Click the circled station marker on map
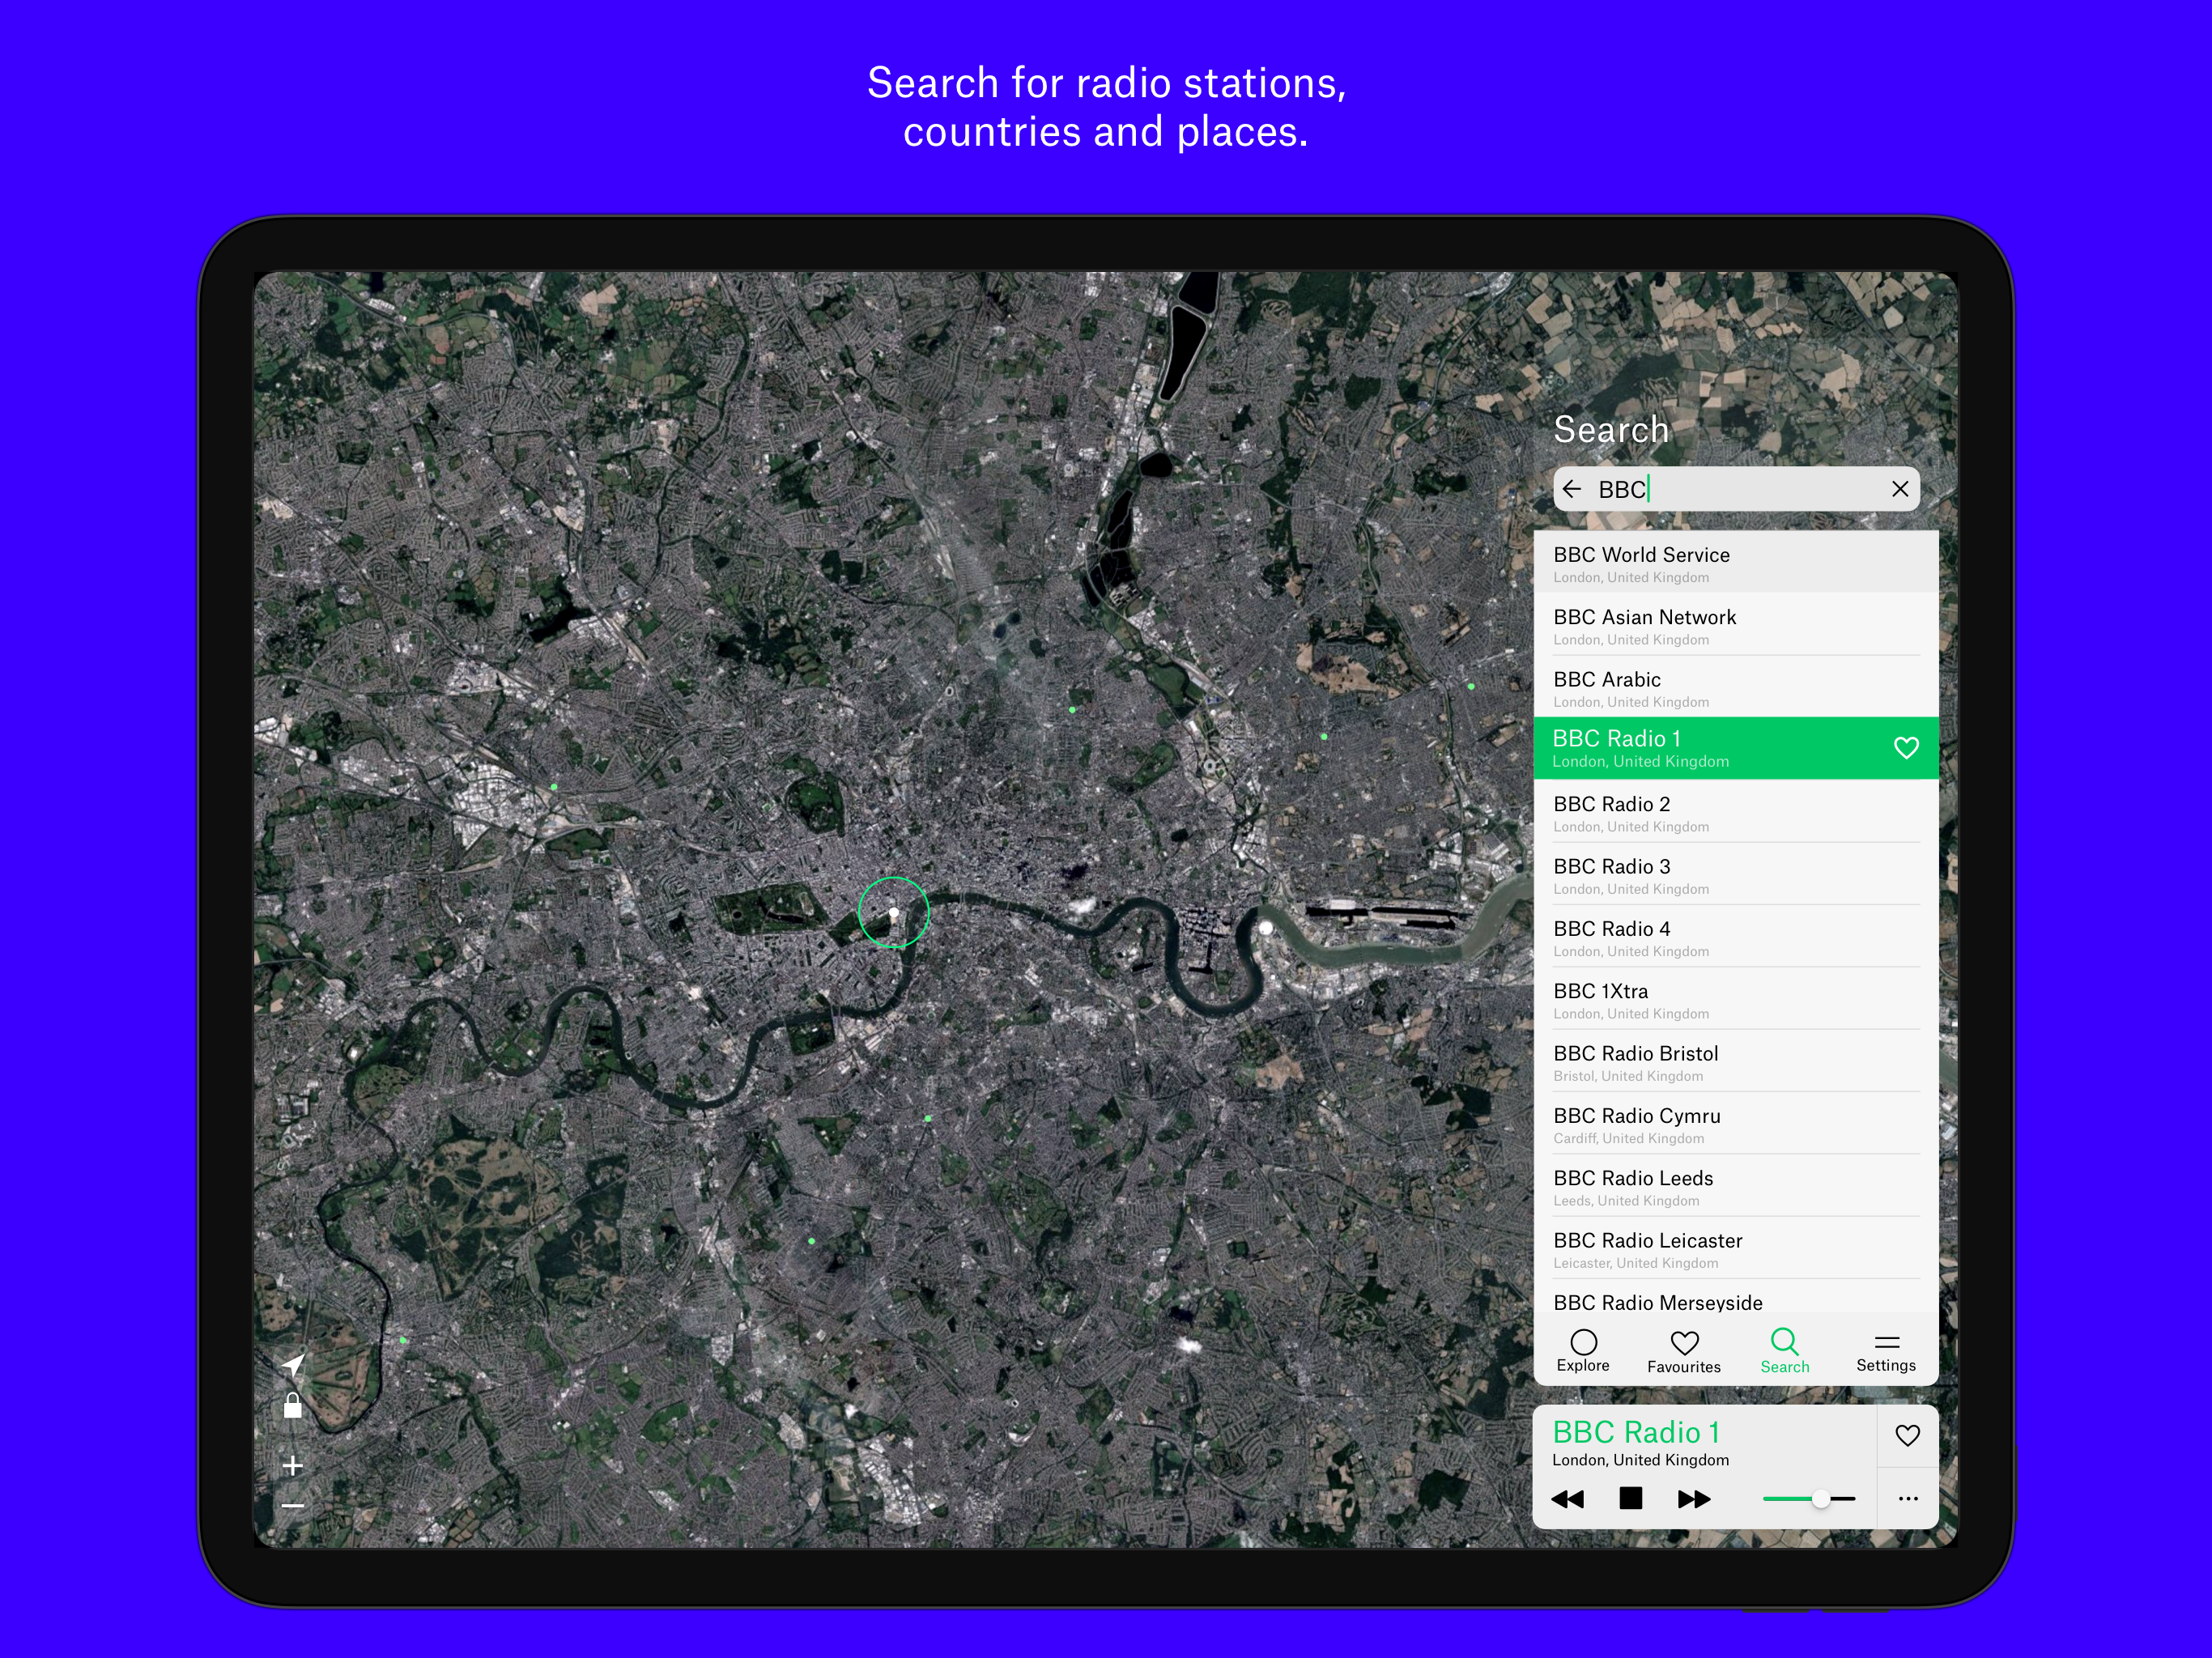This screenshot has width=2212, height=1658. 894,912
